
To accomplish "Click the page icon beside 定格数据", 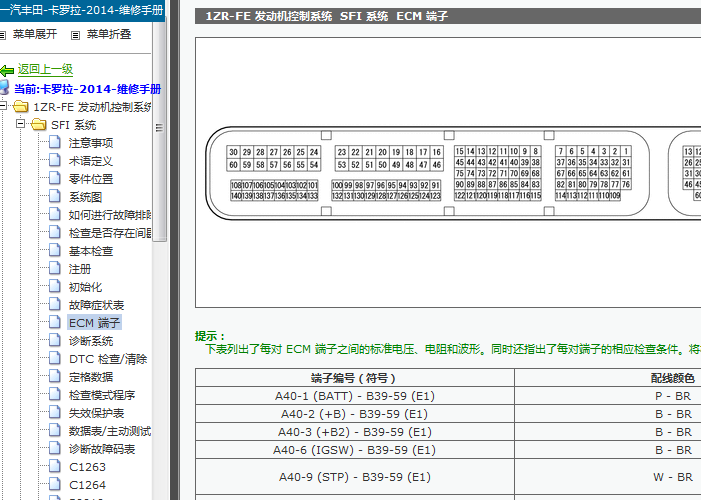I will point(55,376).
